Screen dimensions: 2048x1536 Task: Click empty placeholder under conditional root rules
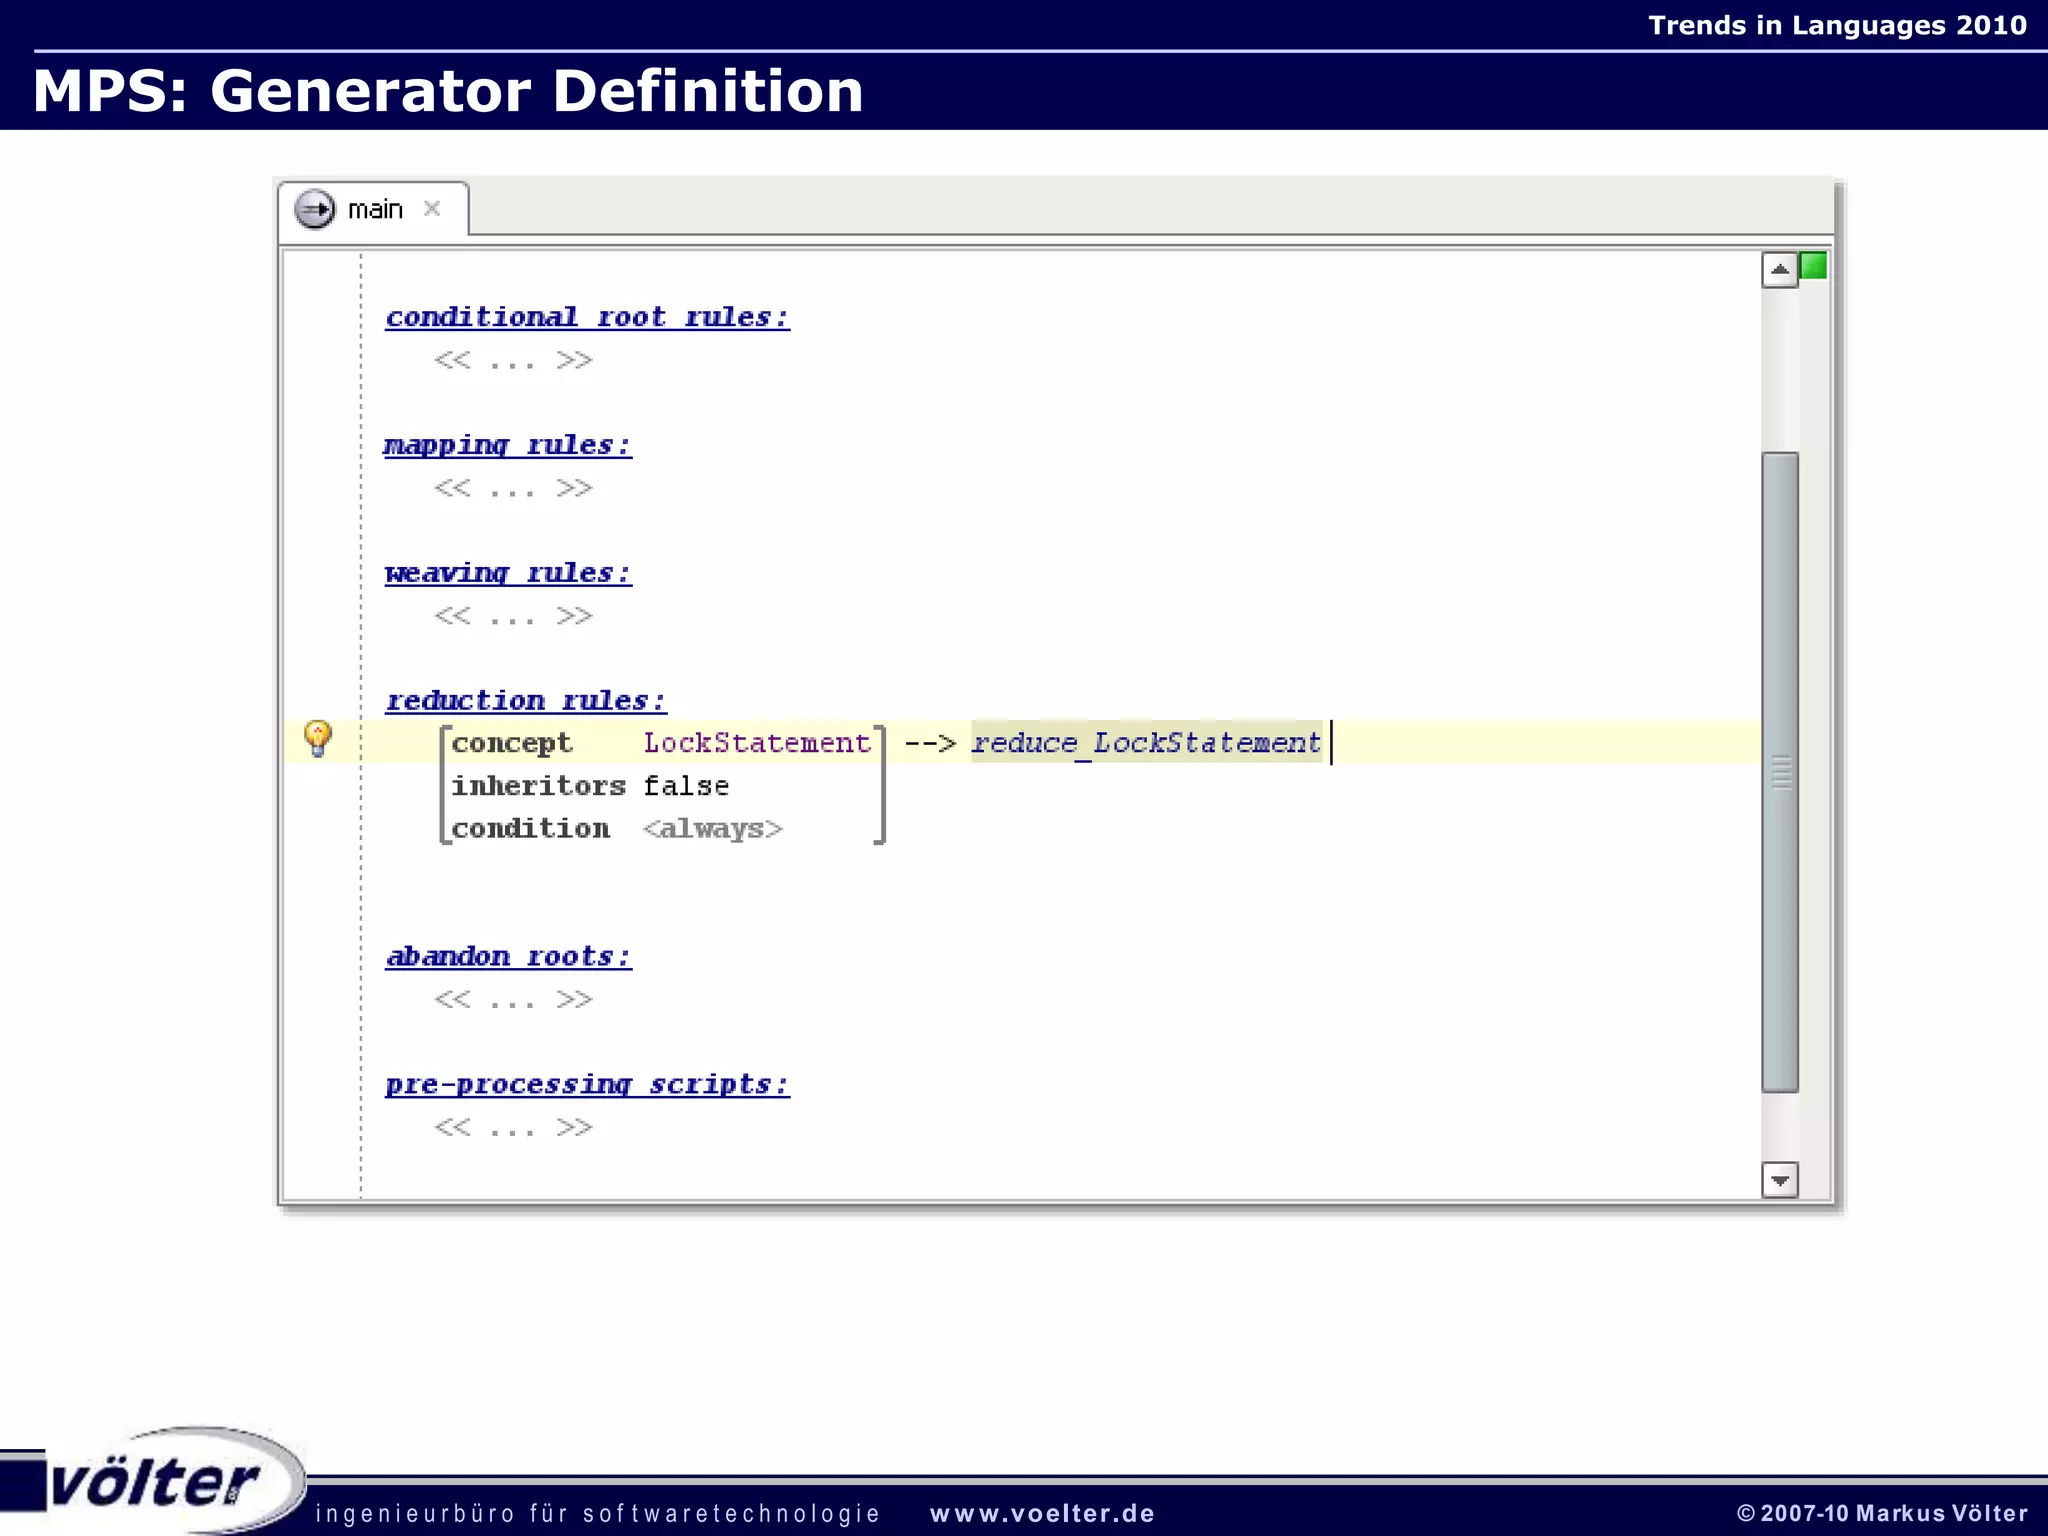click(x=513, y=360)
